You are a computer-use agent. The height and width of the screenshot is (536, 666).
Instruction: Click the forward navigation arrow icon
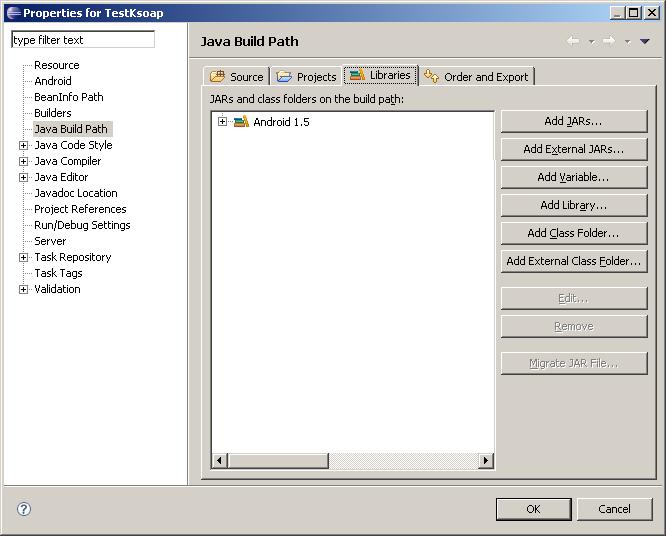(609, 41)
